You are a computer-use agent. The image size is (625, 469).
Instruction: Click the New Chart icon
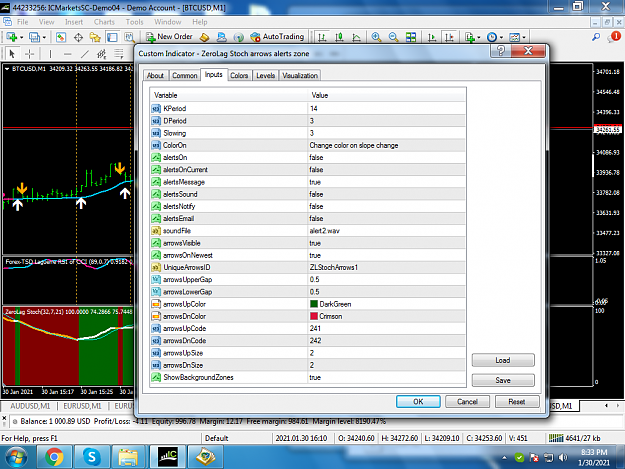coord(14,37)
